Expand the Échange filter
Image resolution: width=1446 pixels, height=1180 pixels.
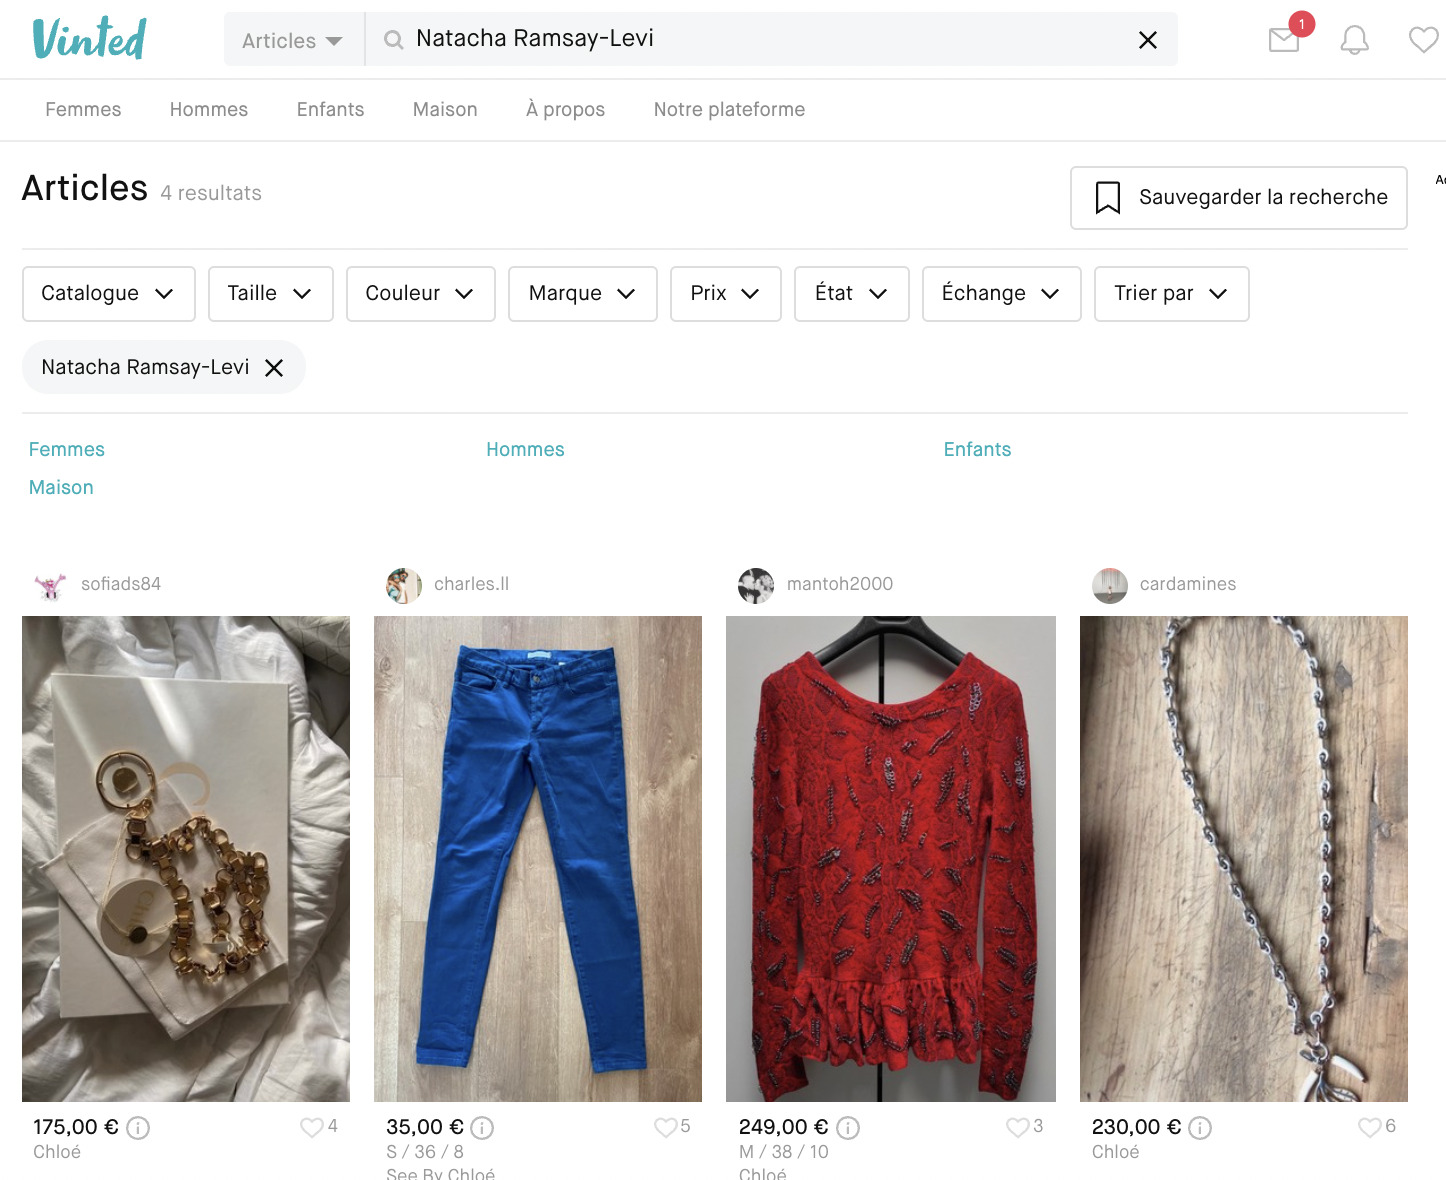(1001, 294)
